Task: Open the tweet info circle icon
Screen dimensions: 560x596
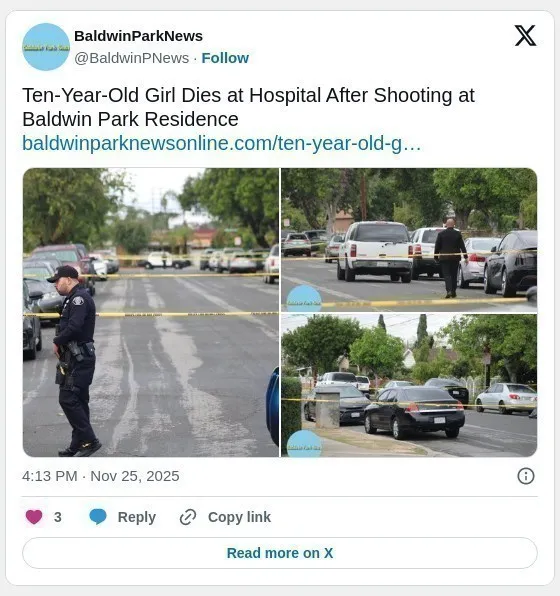Action: click(x=526, y=476)
